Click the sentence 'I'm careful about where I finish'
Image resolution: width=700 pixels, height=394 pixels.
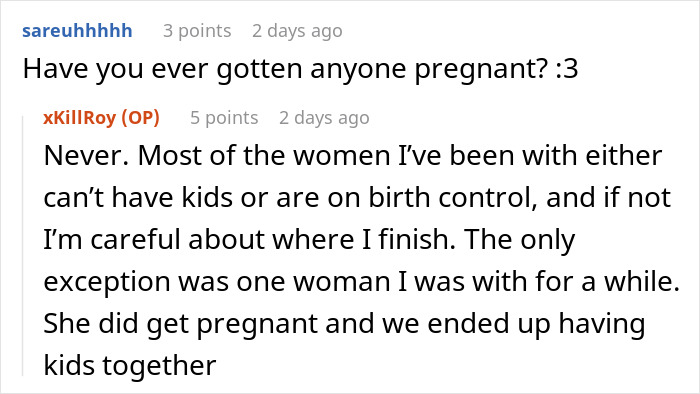click(249, 239)
